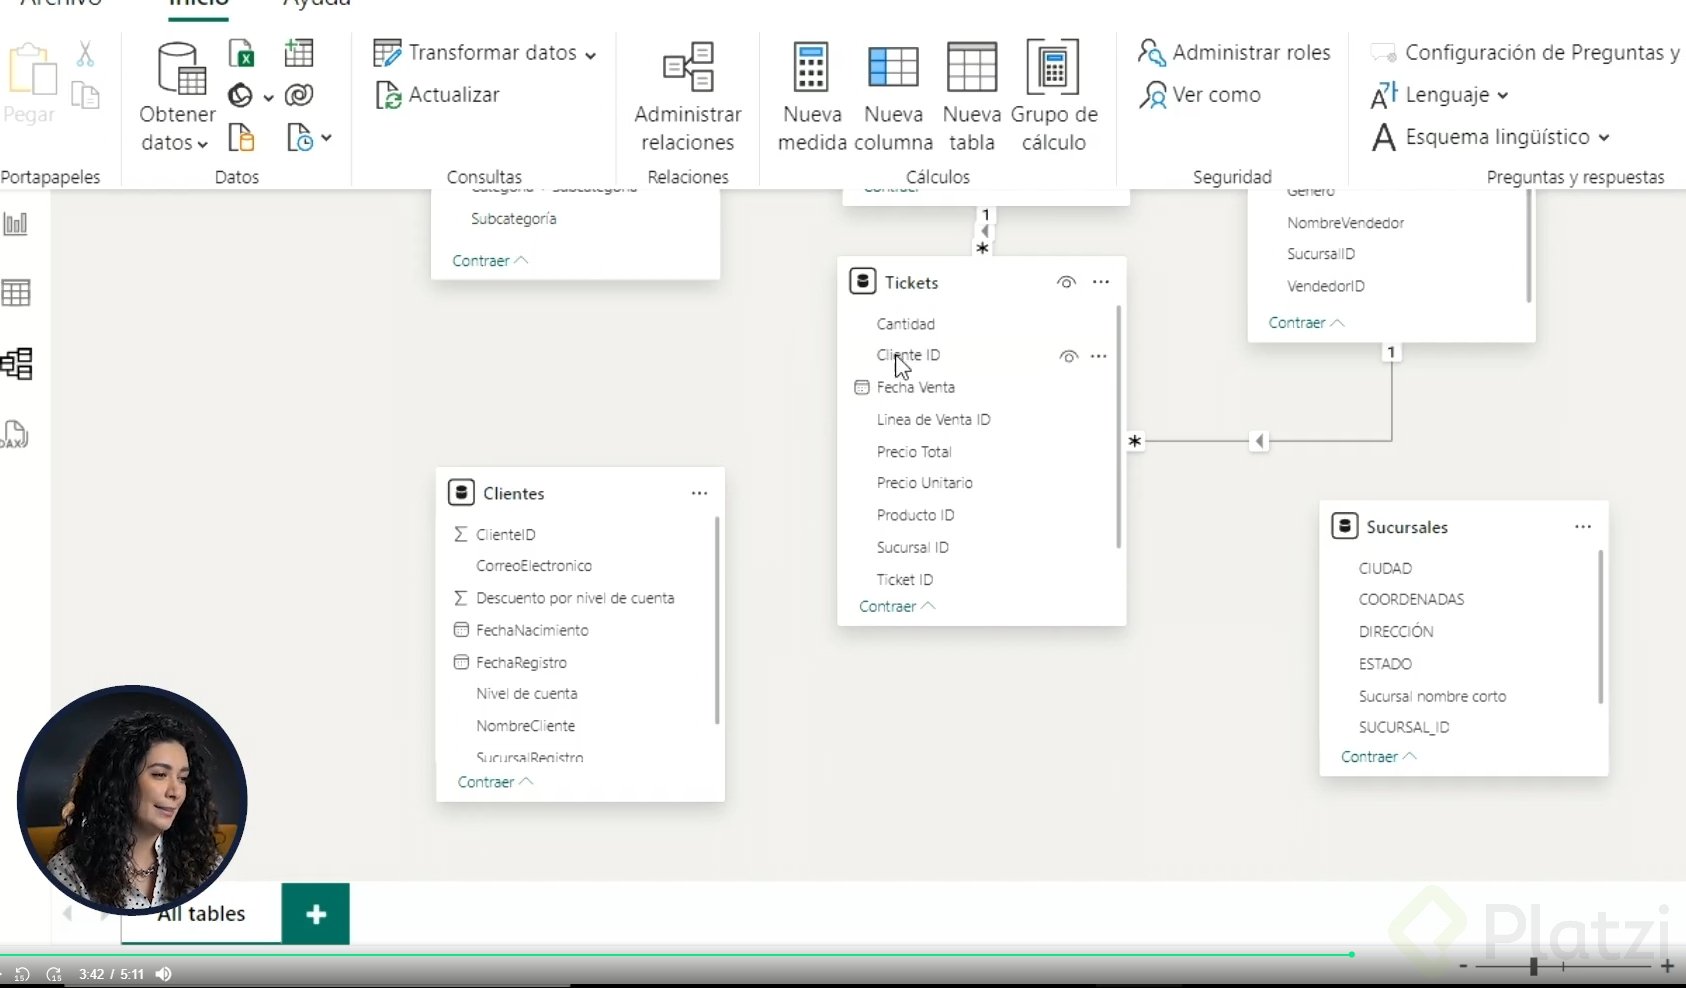Screen dimensions: 1686x988
Task: Open the recent sources dropdown arrow
Action: [x=326, y=138]
